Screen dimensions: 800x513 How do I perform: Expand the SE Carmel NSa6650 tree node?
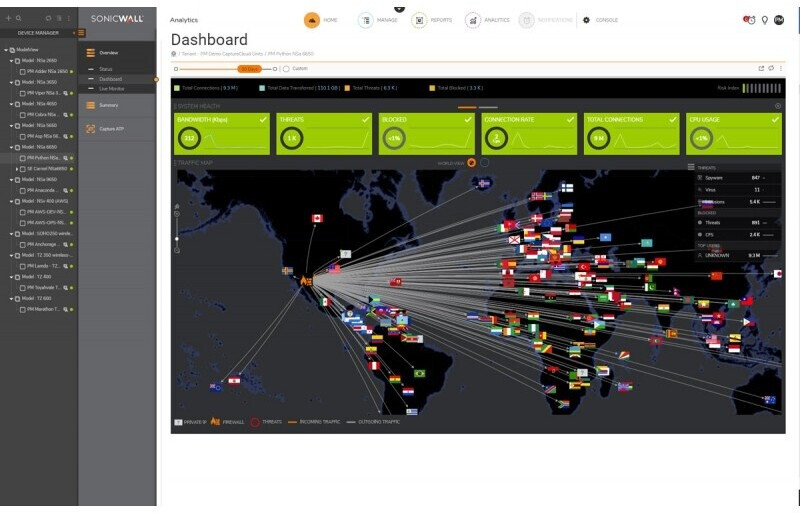[16, 168]
